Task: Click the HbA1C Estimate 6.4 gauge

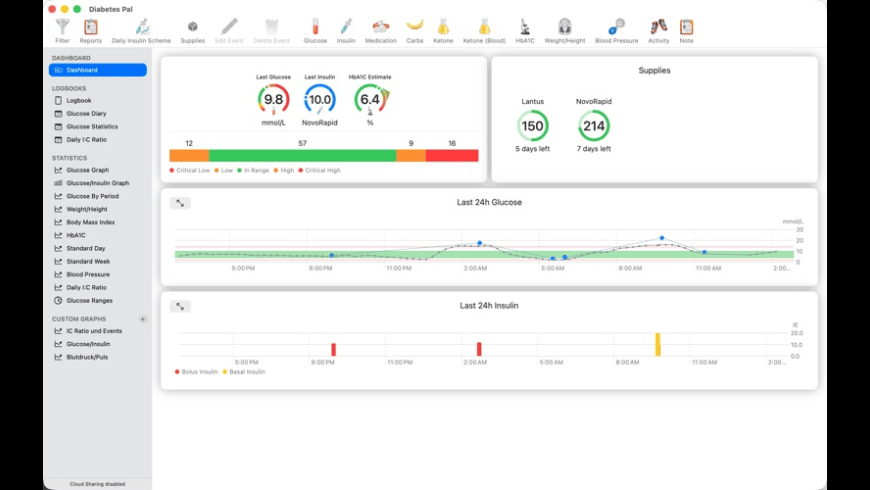Action: tap(371, 100)
